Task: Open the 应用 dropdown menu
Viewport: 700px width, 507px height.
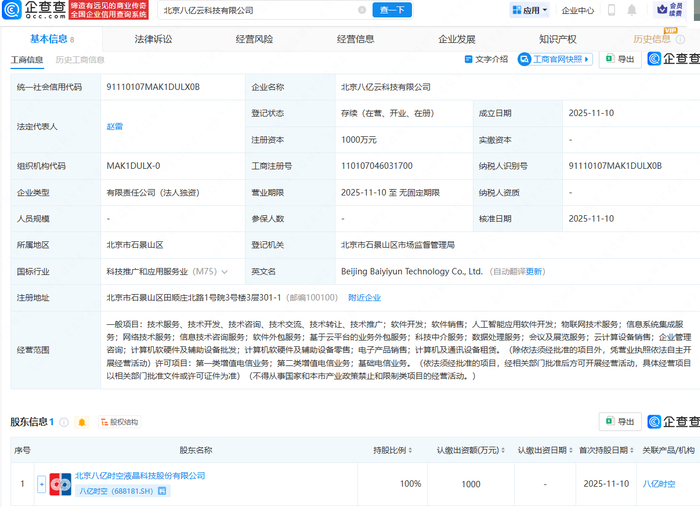Action: click(531, 11)
